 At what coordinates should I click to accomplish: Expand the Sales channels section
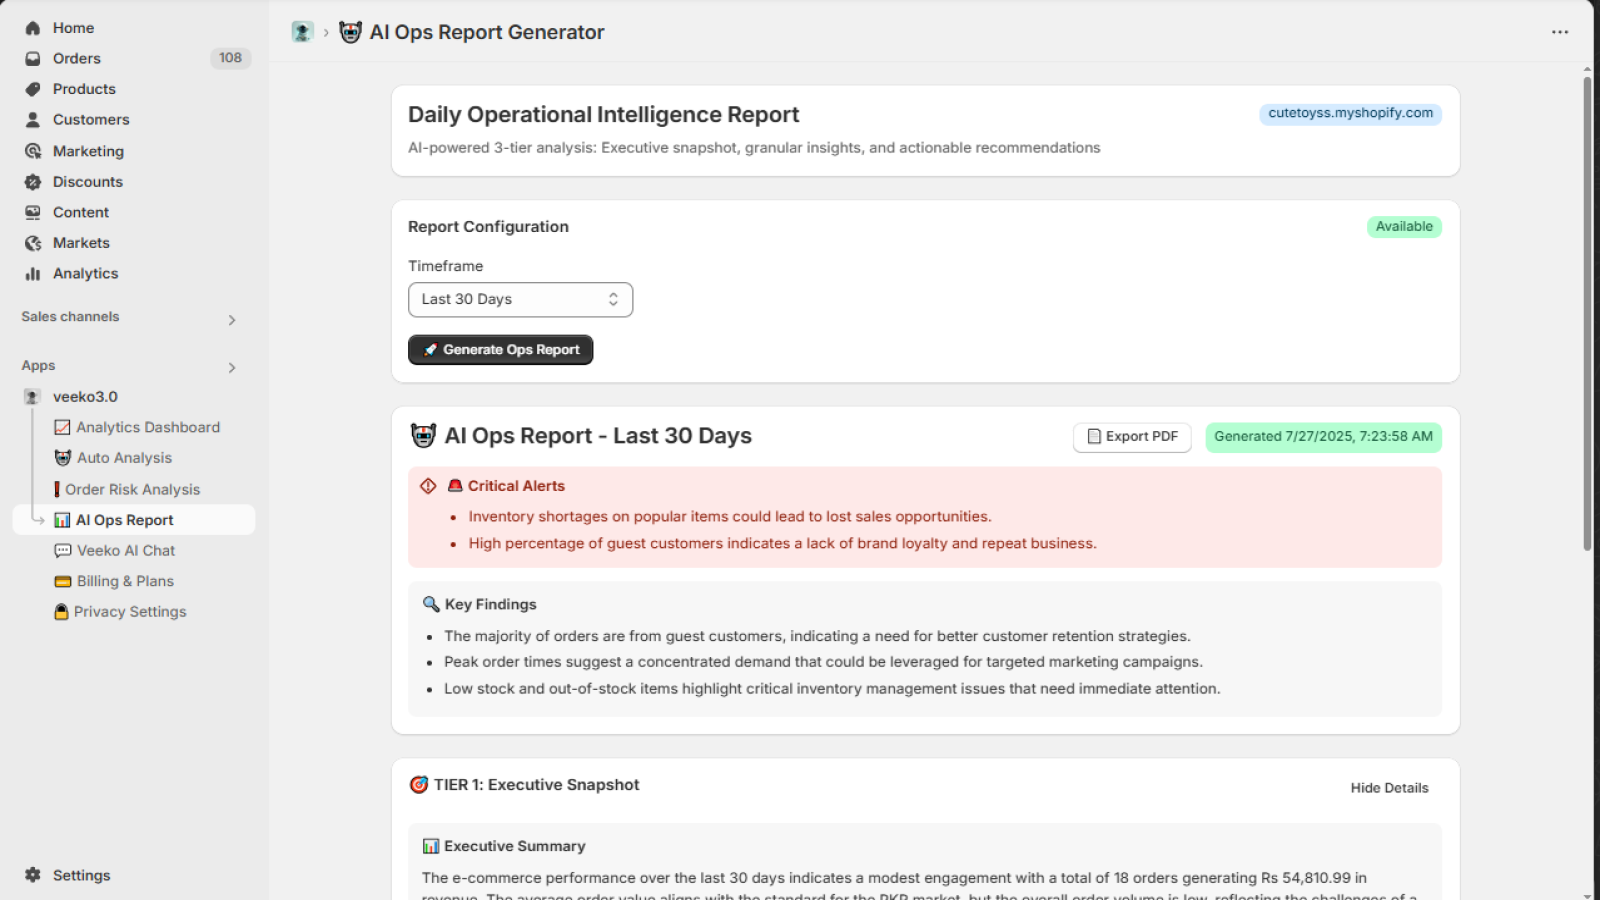pyautogui.click(x=232, y=319)
